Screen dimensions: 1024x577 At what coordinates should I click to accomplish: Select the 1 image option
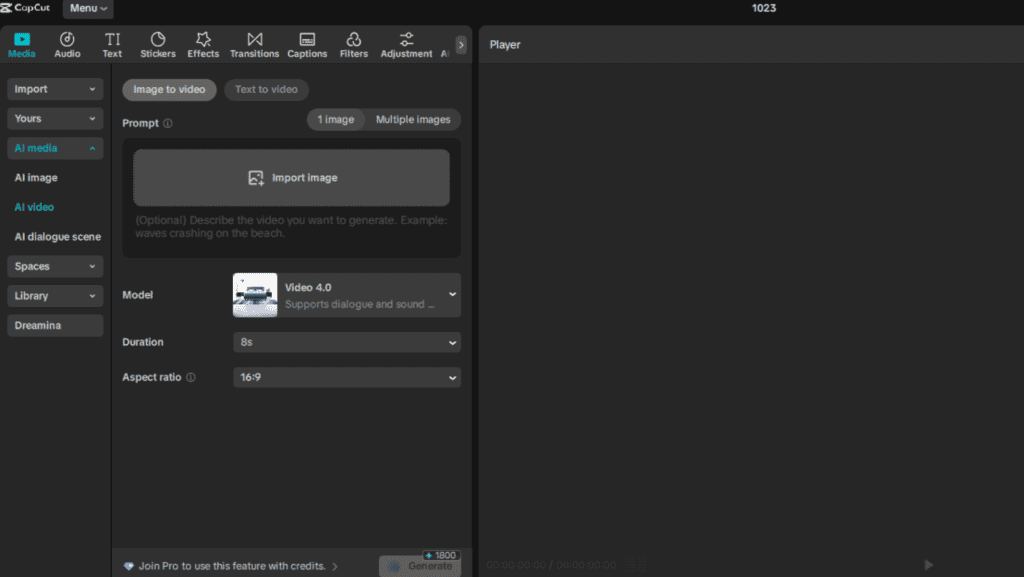tap(336, 119)
